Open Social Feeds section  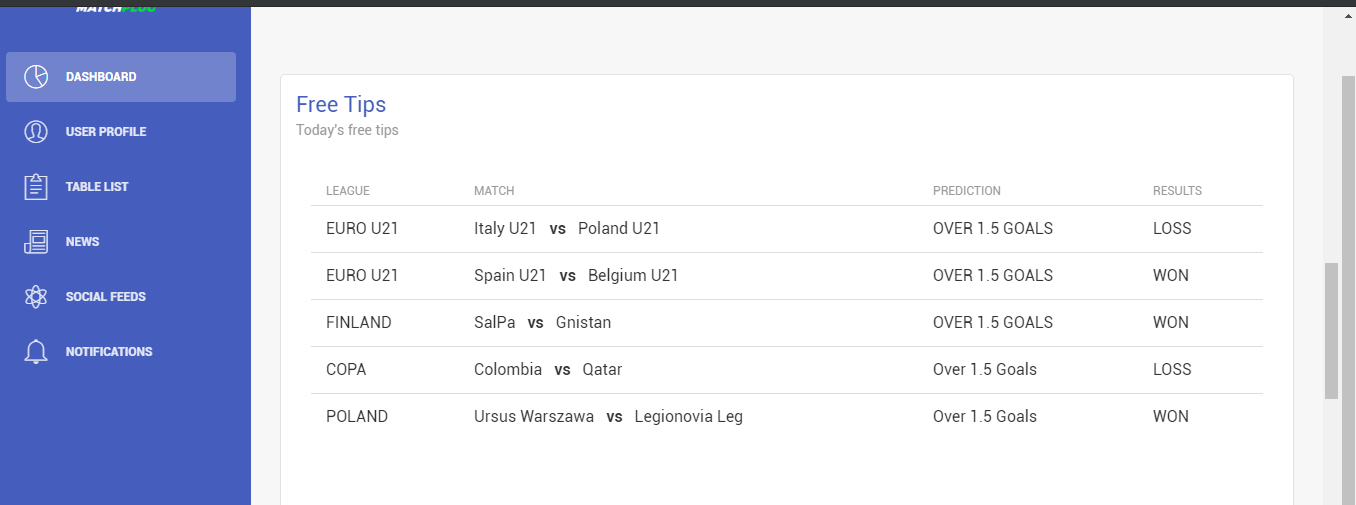click(x=121, y=297)
